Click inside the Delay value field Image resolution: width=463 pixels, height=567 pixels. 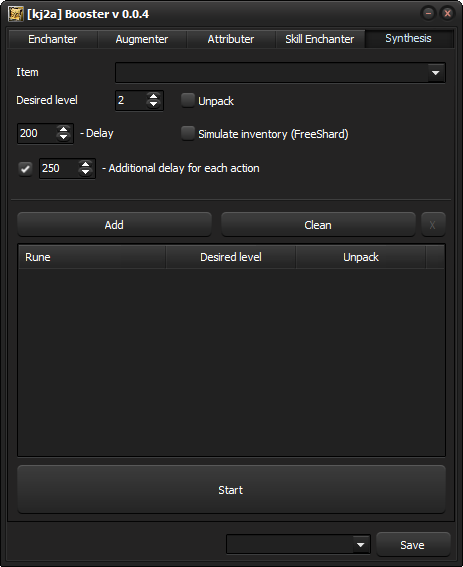click(x=37, y=133)
